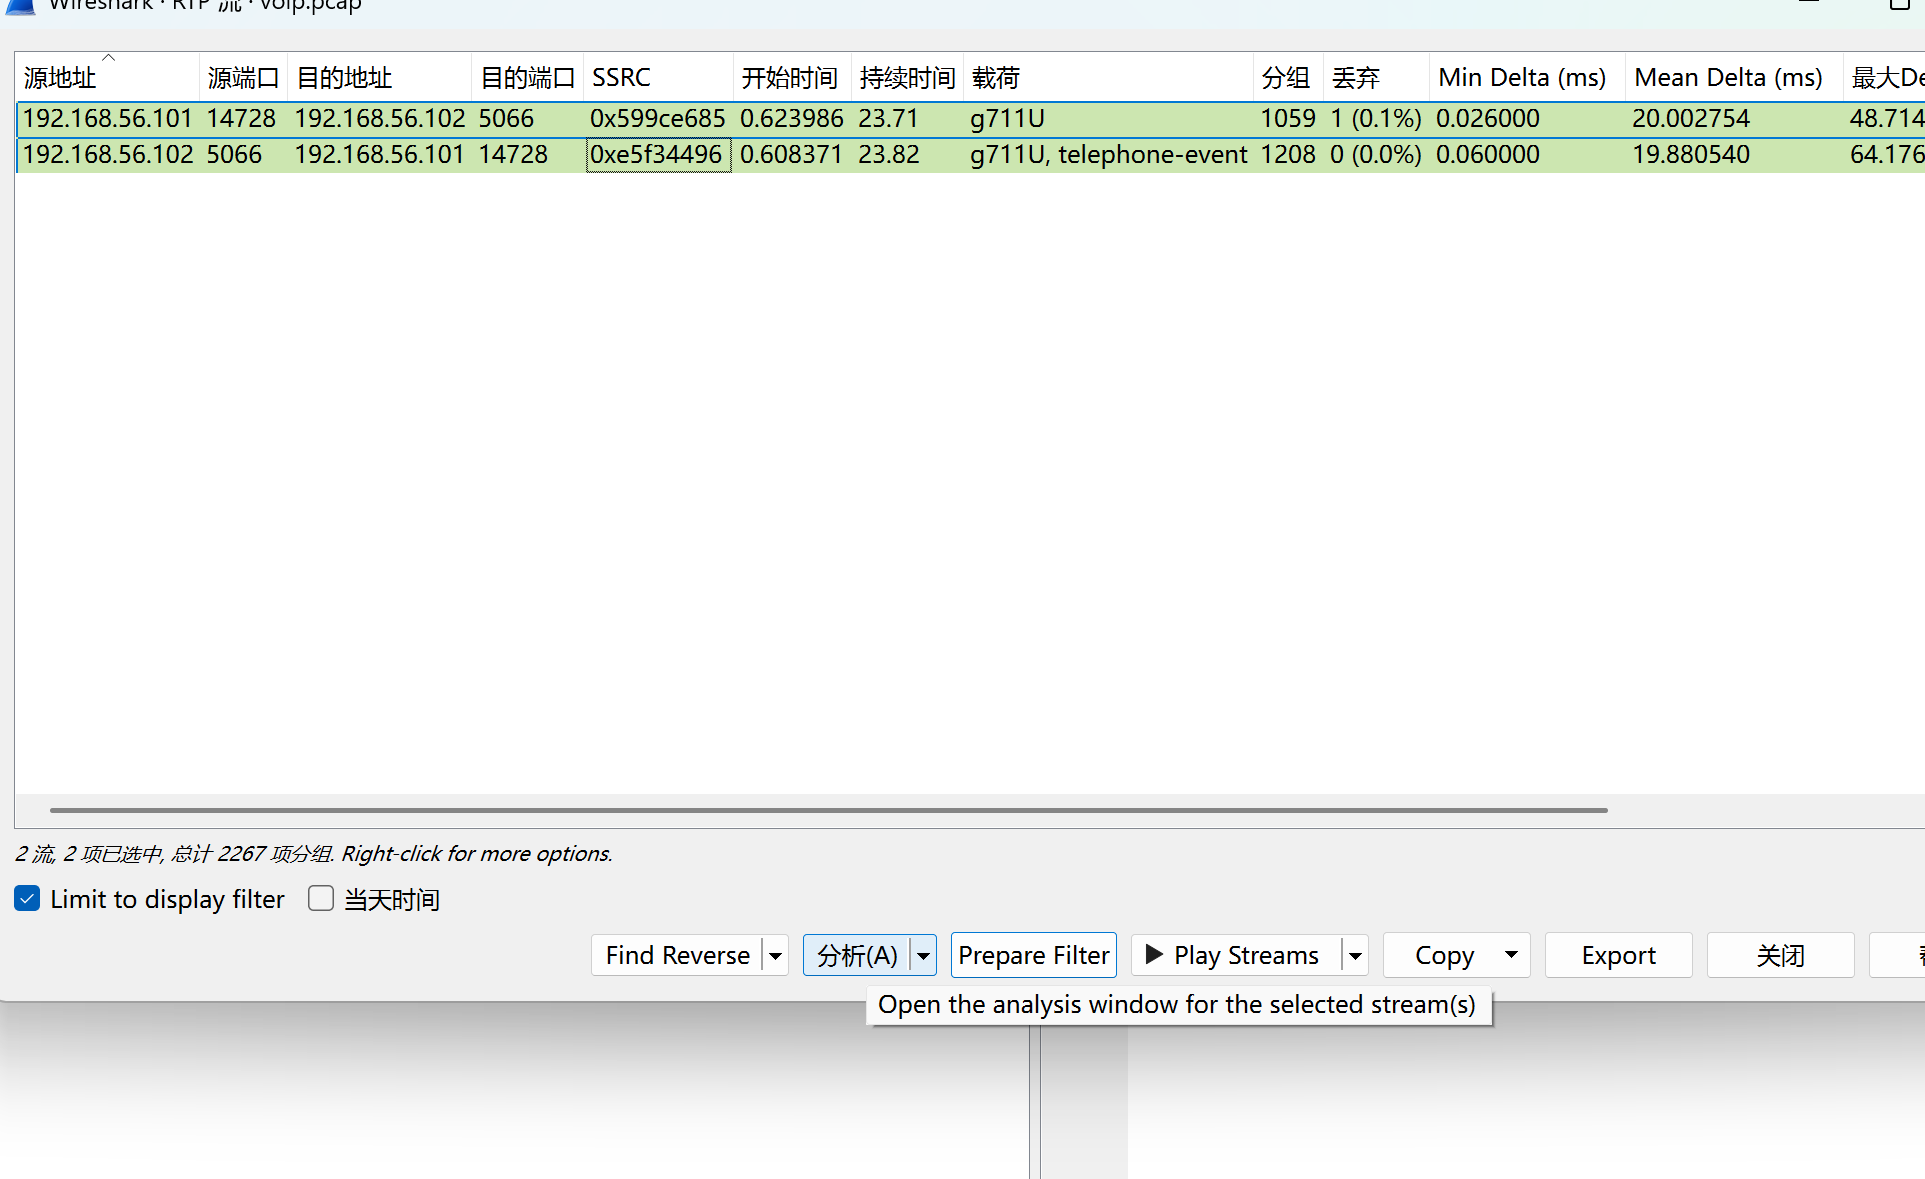The image size is (1925, 1179).
Task: Sort by Mean Delta (ms) column
Action: (1728, 78)
